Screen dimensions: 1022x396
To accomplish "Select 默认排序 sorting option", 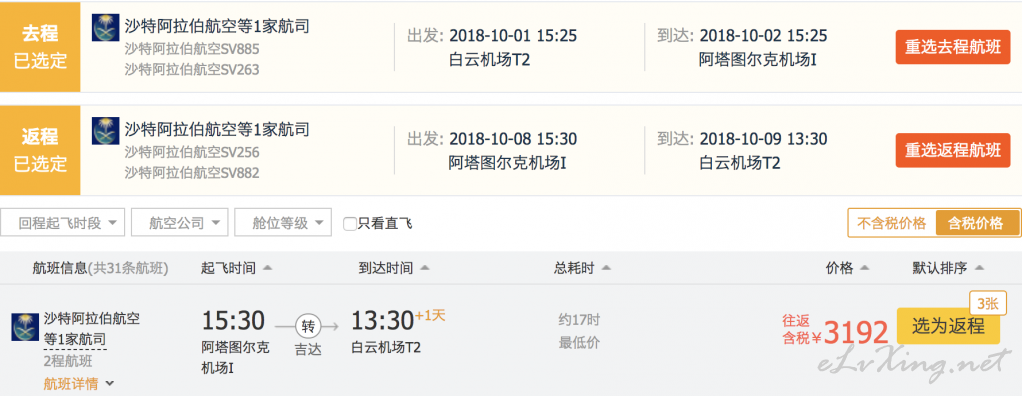I will (x=948, y=268).
